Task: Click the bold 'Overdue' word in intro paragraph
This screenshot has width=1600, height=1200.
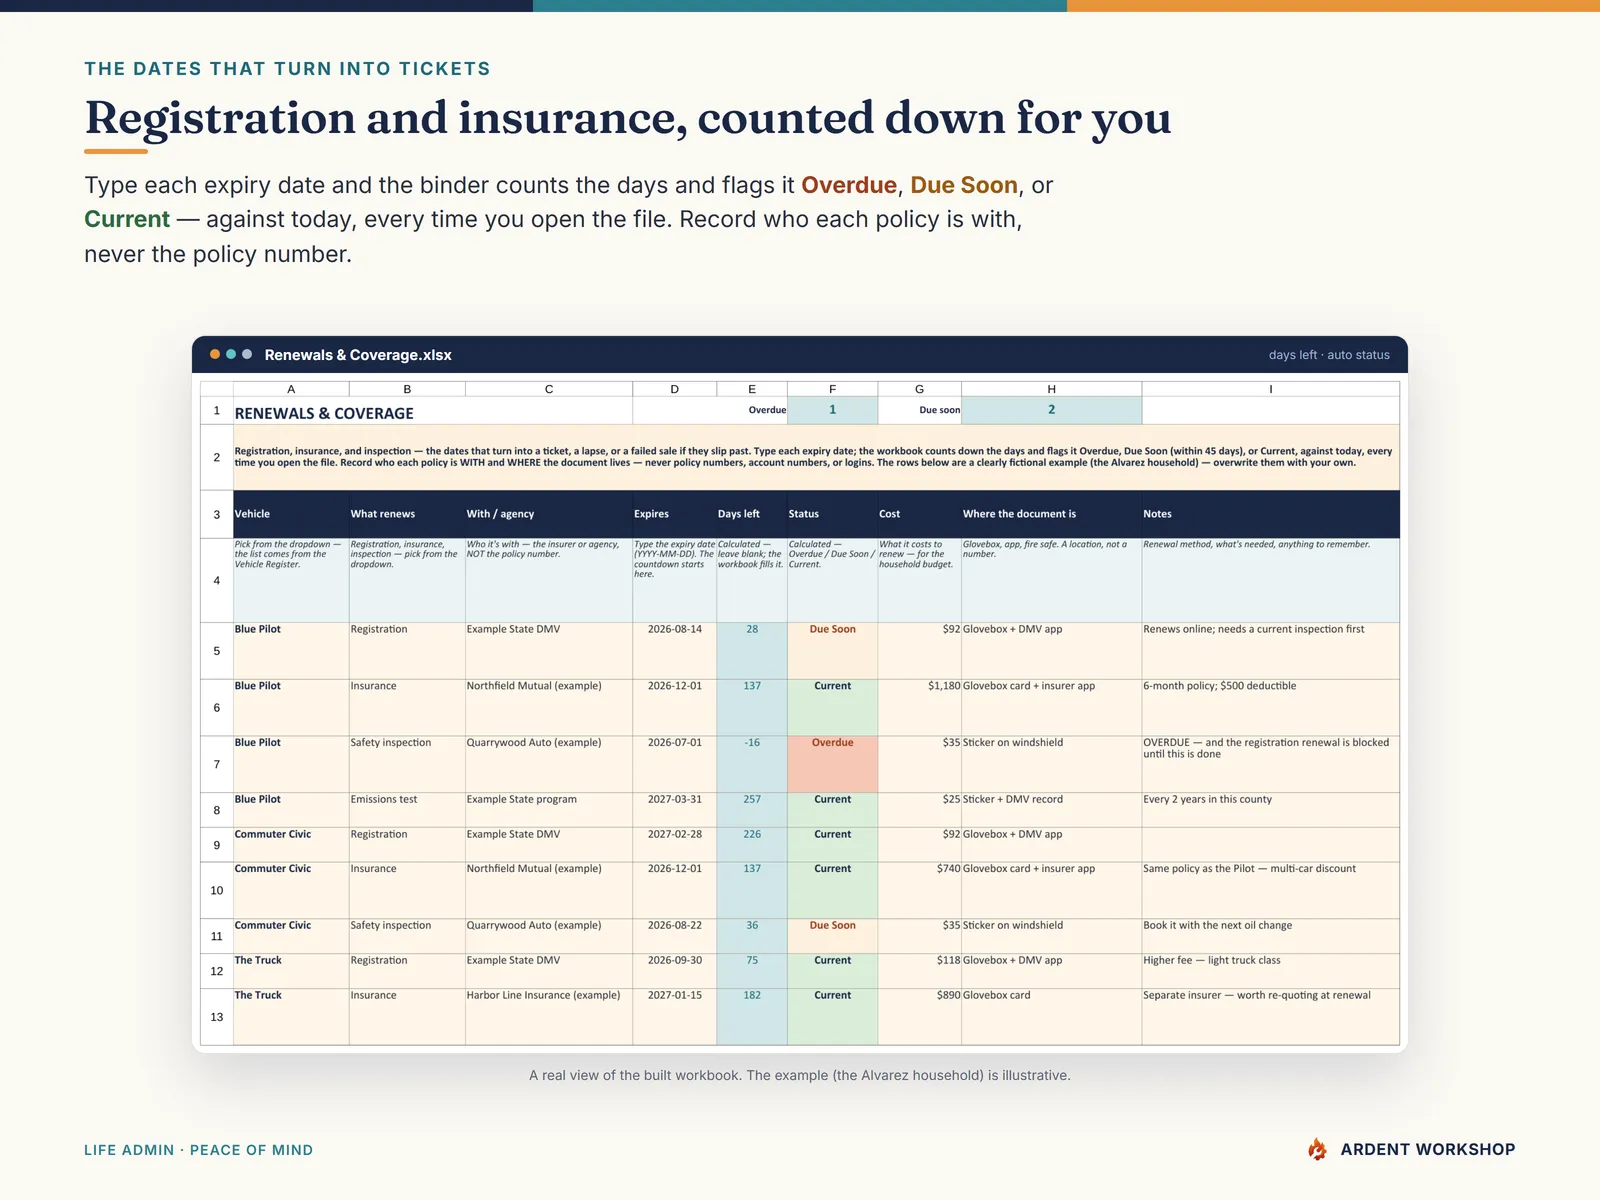Action: pyautogui.click(x=849, y=185)
